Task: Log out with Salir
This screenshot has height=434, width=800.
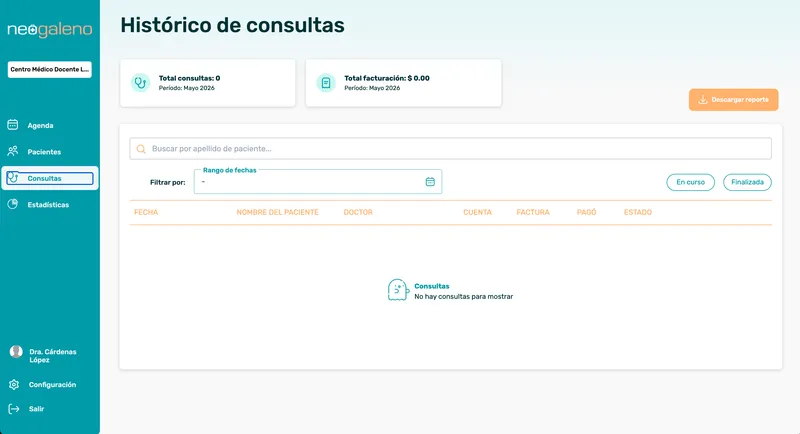Action: click(x=36, y=409)
